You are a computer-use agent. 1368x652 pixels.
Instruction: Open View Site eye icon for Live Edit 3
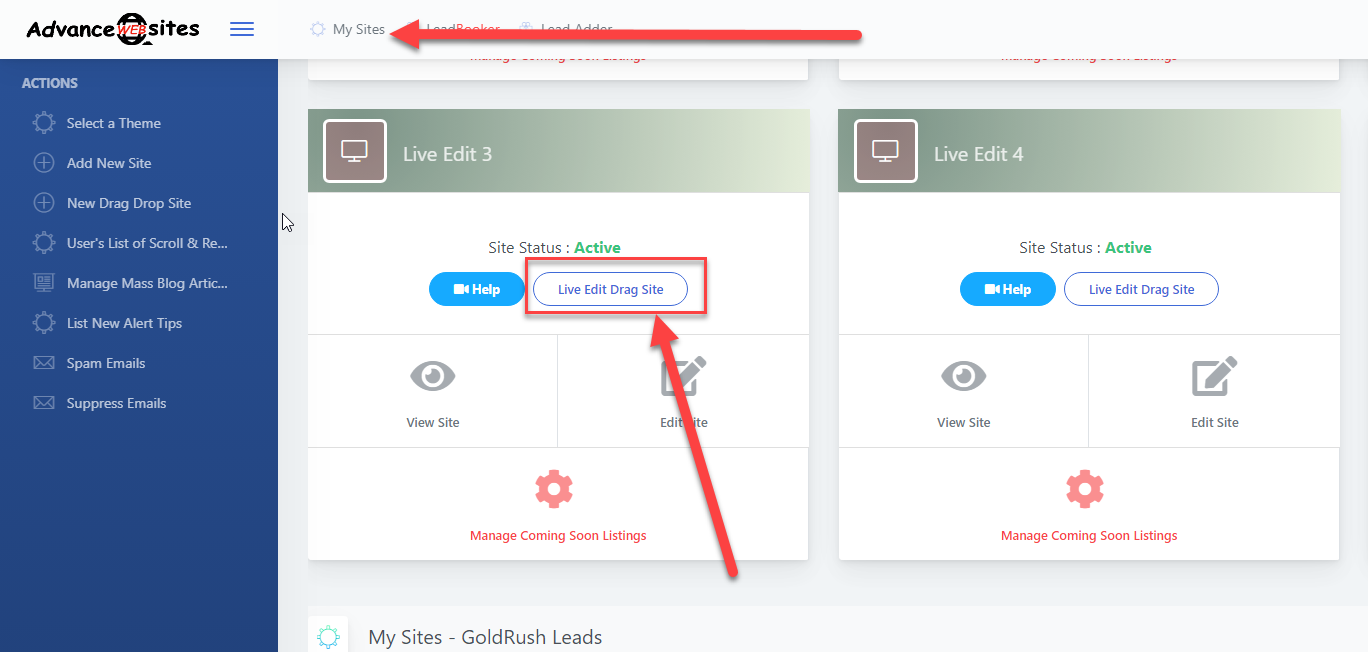coord(433,377)
